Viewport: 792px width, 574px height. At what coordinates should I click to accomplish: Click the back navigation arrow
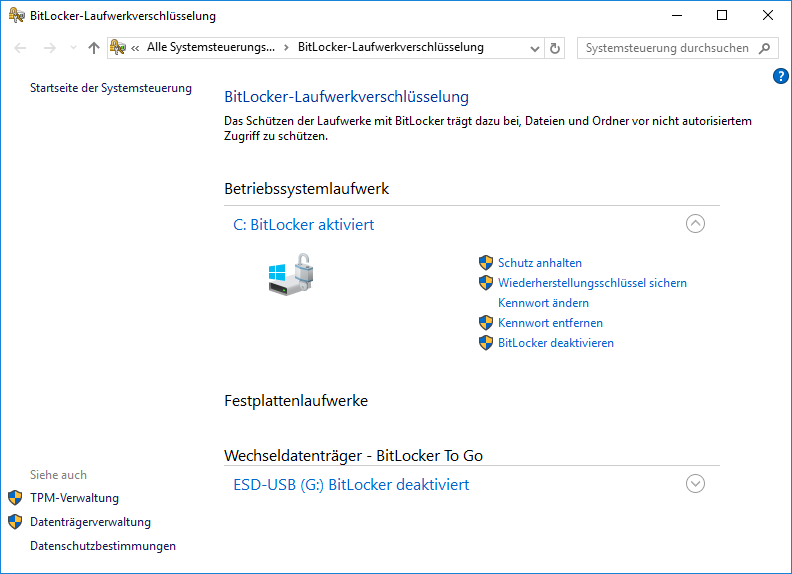click(20, 48)
